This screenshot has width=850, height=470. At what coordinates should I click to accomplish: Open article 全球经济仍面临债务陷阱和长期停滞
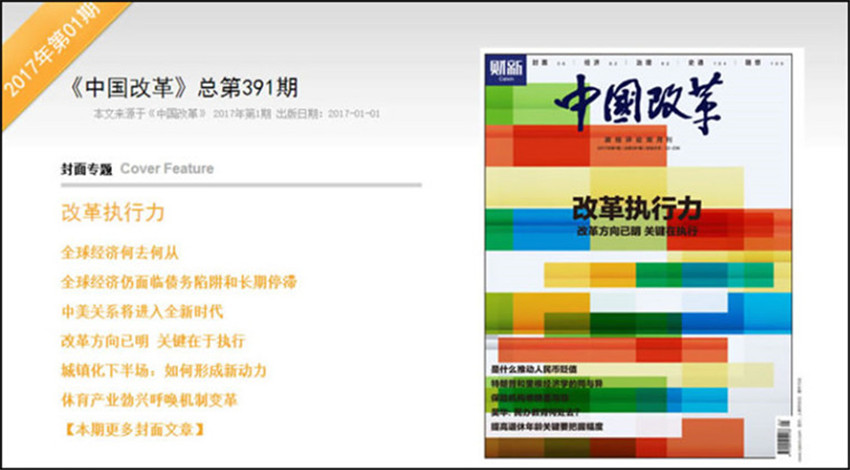point(178,282)
